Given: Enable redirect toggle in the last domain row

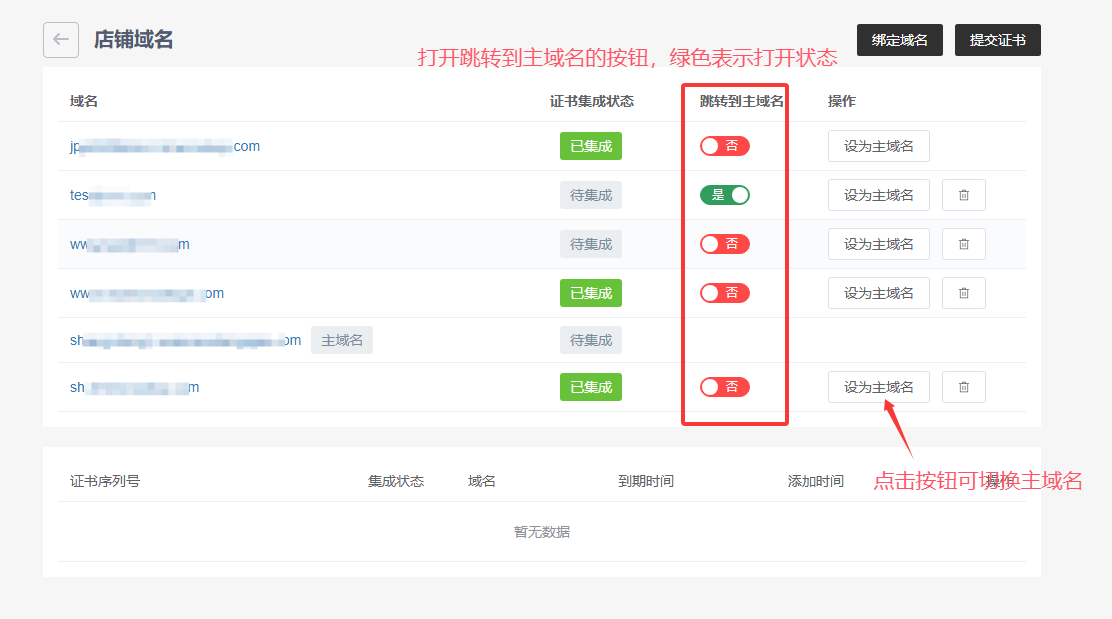Looking at the screenshot, I should 725,387.
